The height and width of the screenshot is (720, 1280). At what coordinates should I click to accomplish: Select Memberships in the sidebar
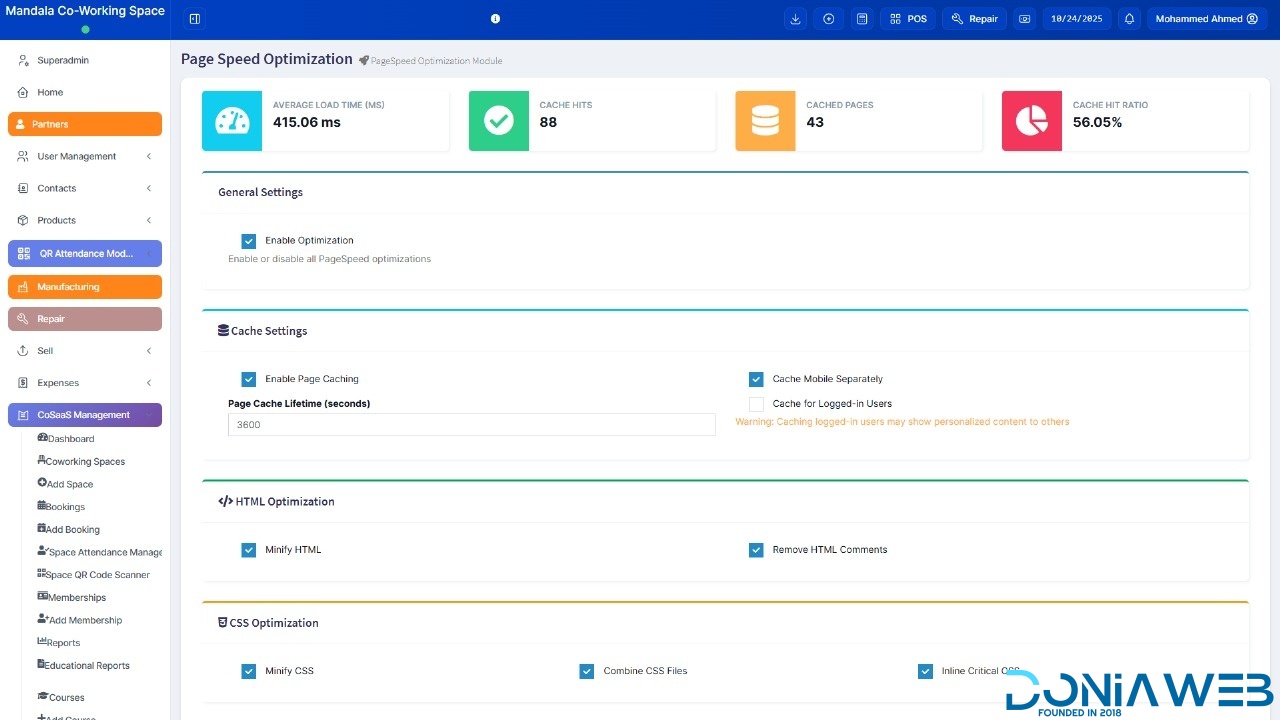(x=76, y=598)
